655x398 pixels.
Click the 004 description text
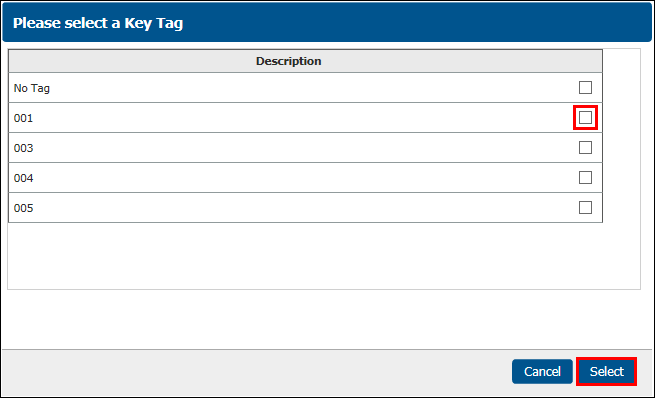point(23,178)
